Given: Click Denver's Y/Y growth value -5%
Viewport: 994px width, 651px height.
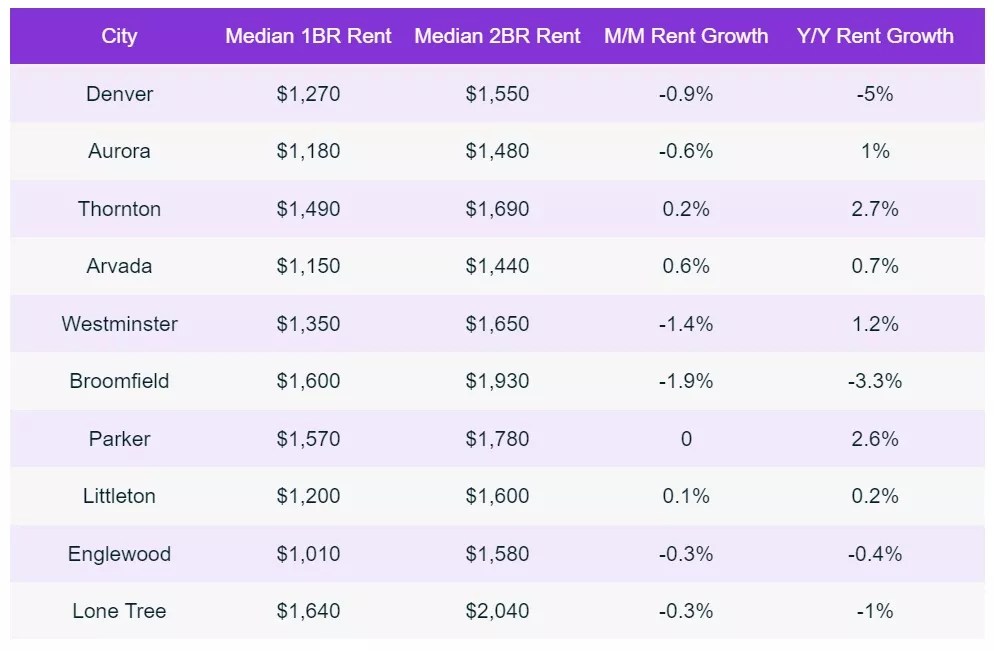Looking at the screenshot, I should (x=875, y=94).
